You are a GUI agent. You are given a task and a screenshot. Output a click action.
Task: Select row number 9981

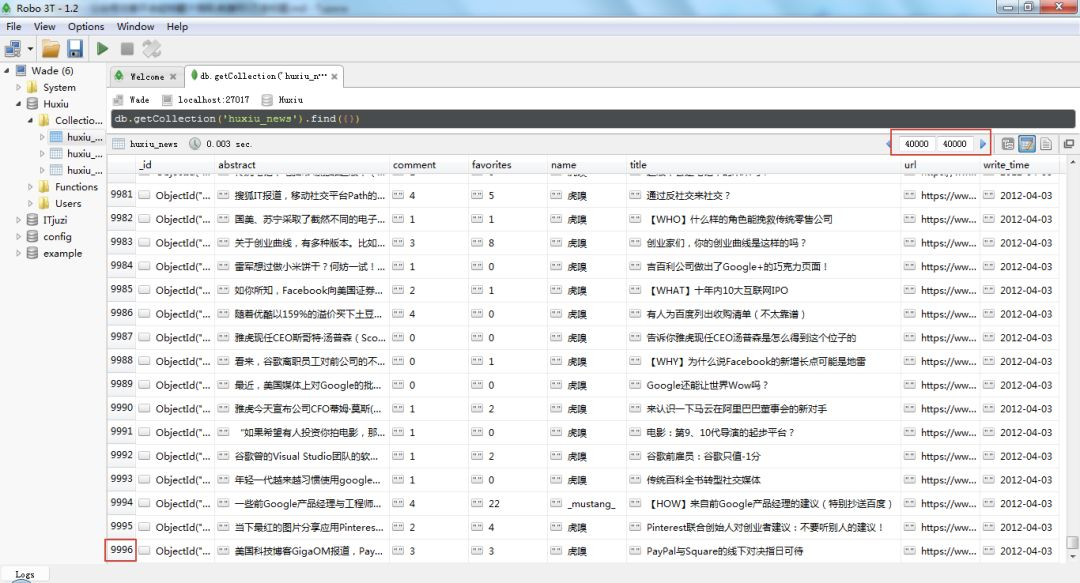pos(121,194)
